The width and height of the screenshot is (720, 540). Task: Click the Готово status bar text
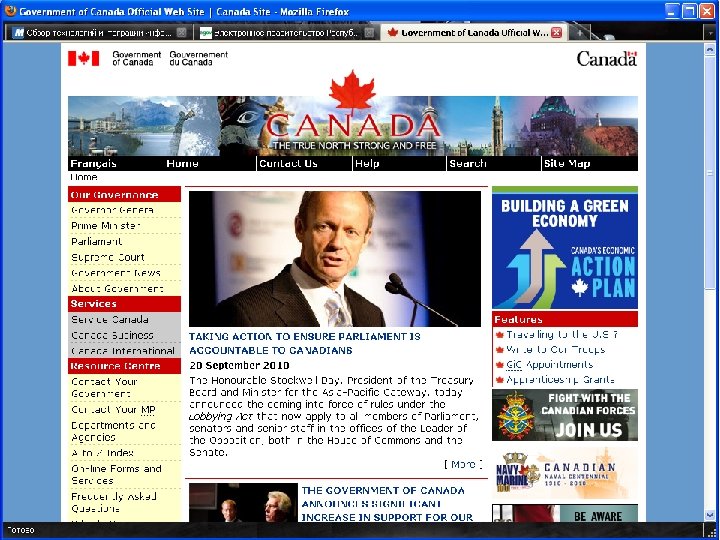pos(21,530)
